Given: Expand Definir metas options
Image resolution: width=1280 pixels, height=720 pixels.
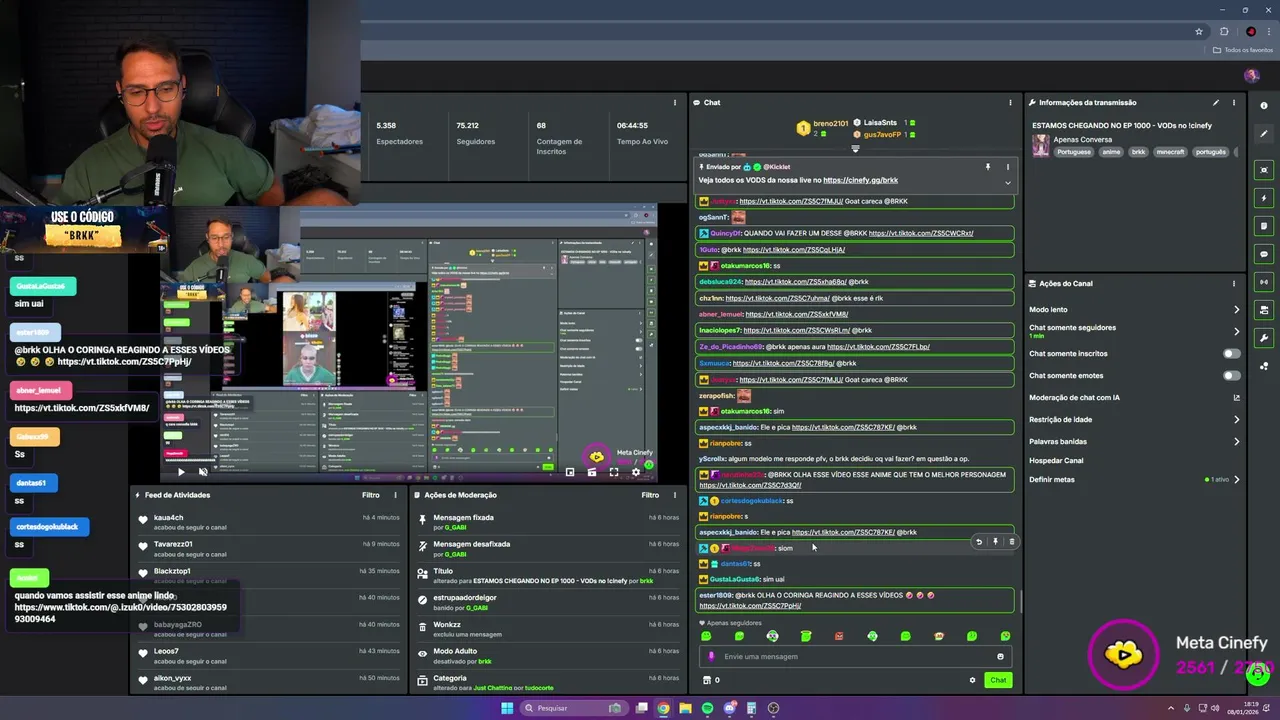Looking at the screenshot, I should (x=1236, y=479).
